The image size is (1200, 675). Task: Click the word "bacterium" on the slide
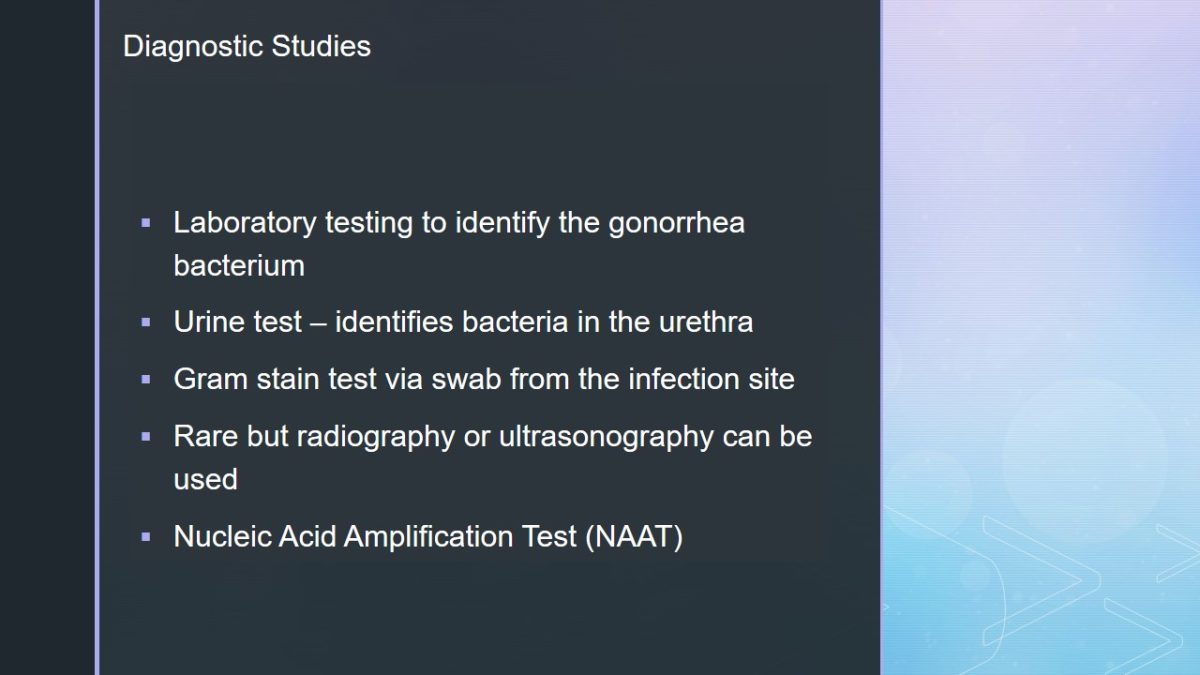239,265
